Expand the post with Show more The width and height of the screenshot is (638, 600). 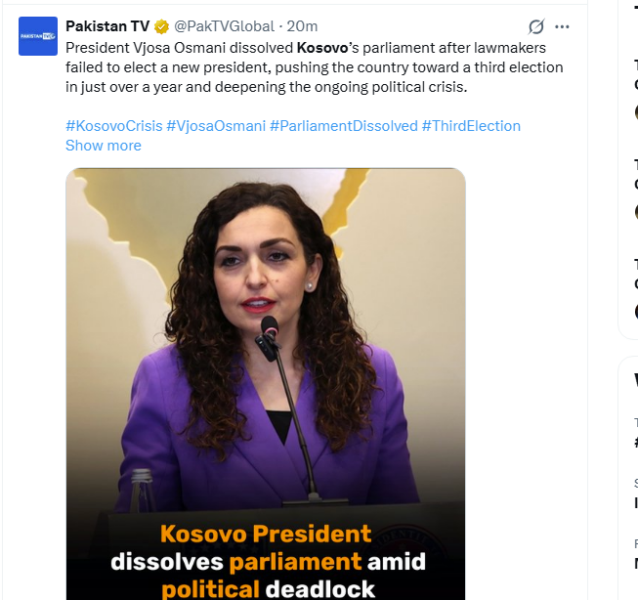point(103,146)
